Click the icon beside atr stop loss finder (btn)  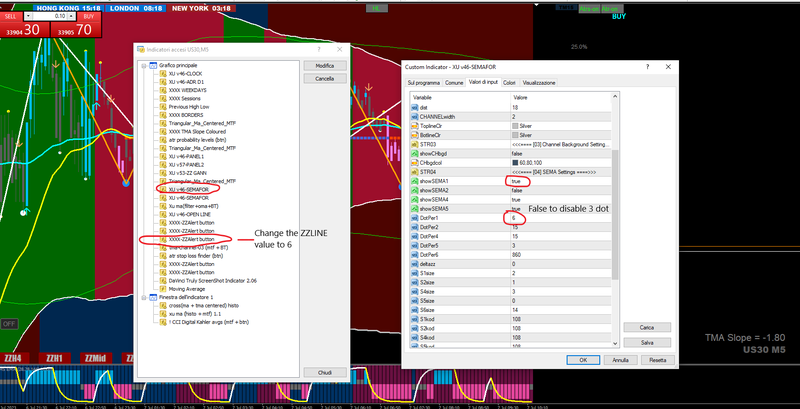pyautogui.click(x=163, y=256)
